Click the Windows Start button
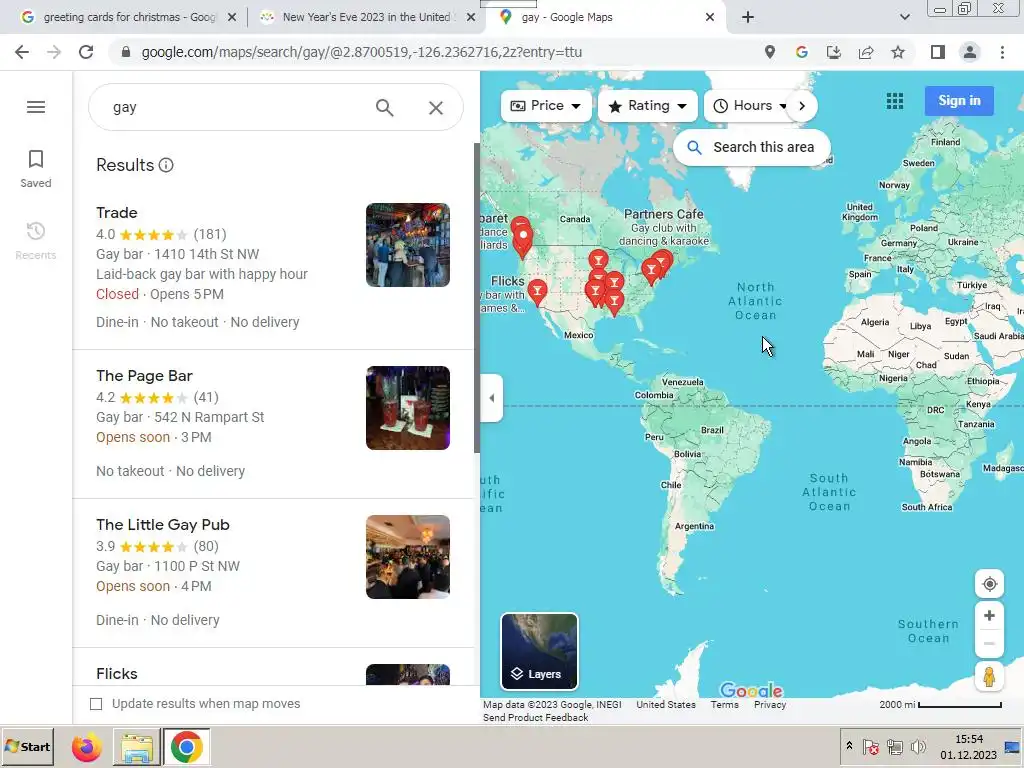This screenshot has height=768, width=1024. click(x=27, y=746)
